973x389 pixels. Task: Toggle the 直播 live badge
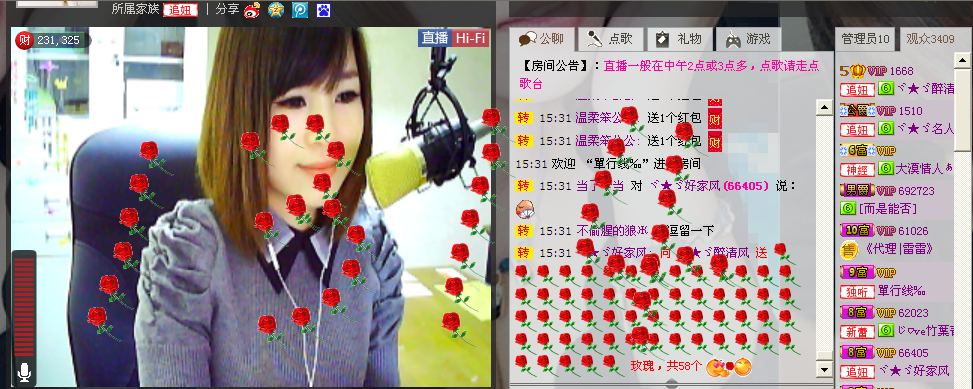click(x=435, y=38)
